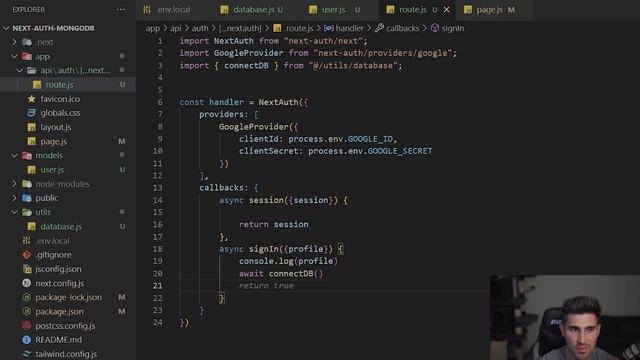Click the auth breadcrumb segment
Viewport: 640px width, 360px height.
pos(200,28)
